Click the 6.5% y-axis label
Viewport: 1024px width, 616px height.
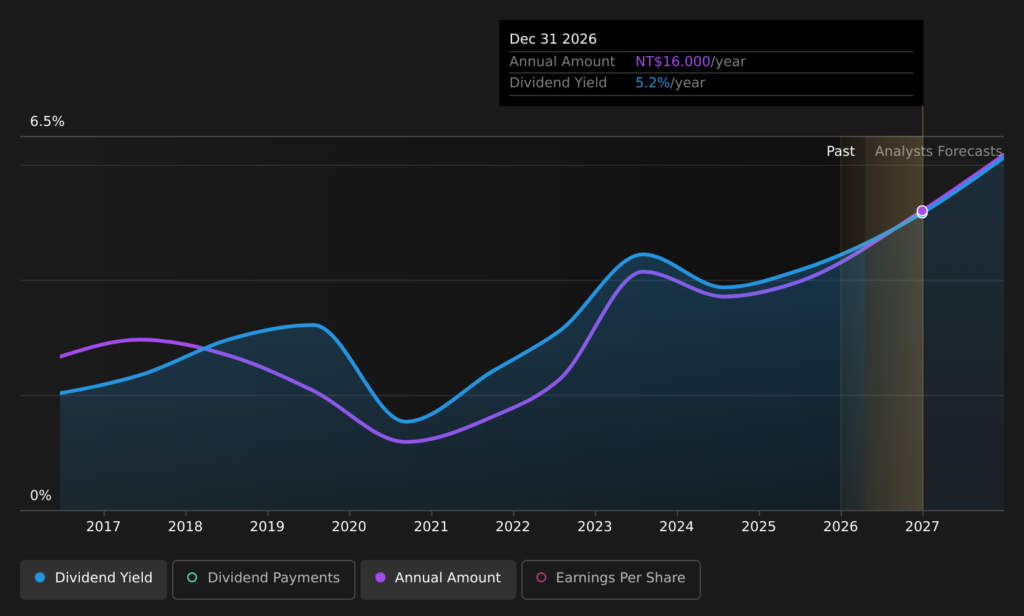tap(47, 122)
